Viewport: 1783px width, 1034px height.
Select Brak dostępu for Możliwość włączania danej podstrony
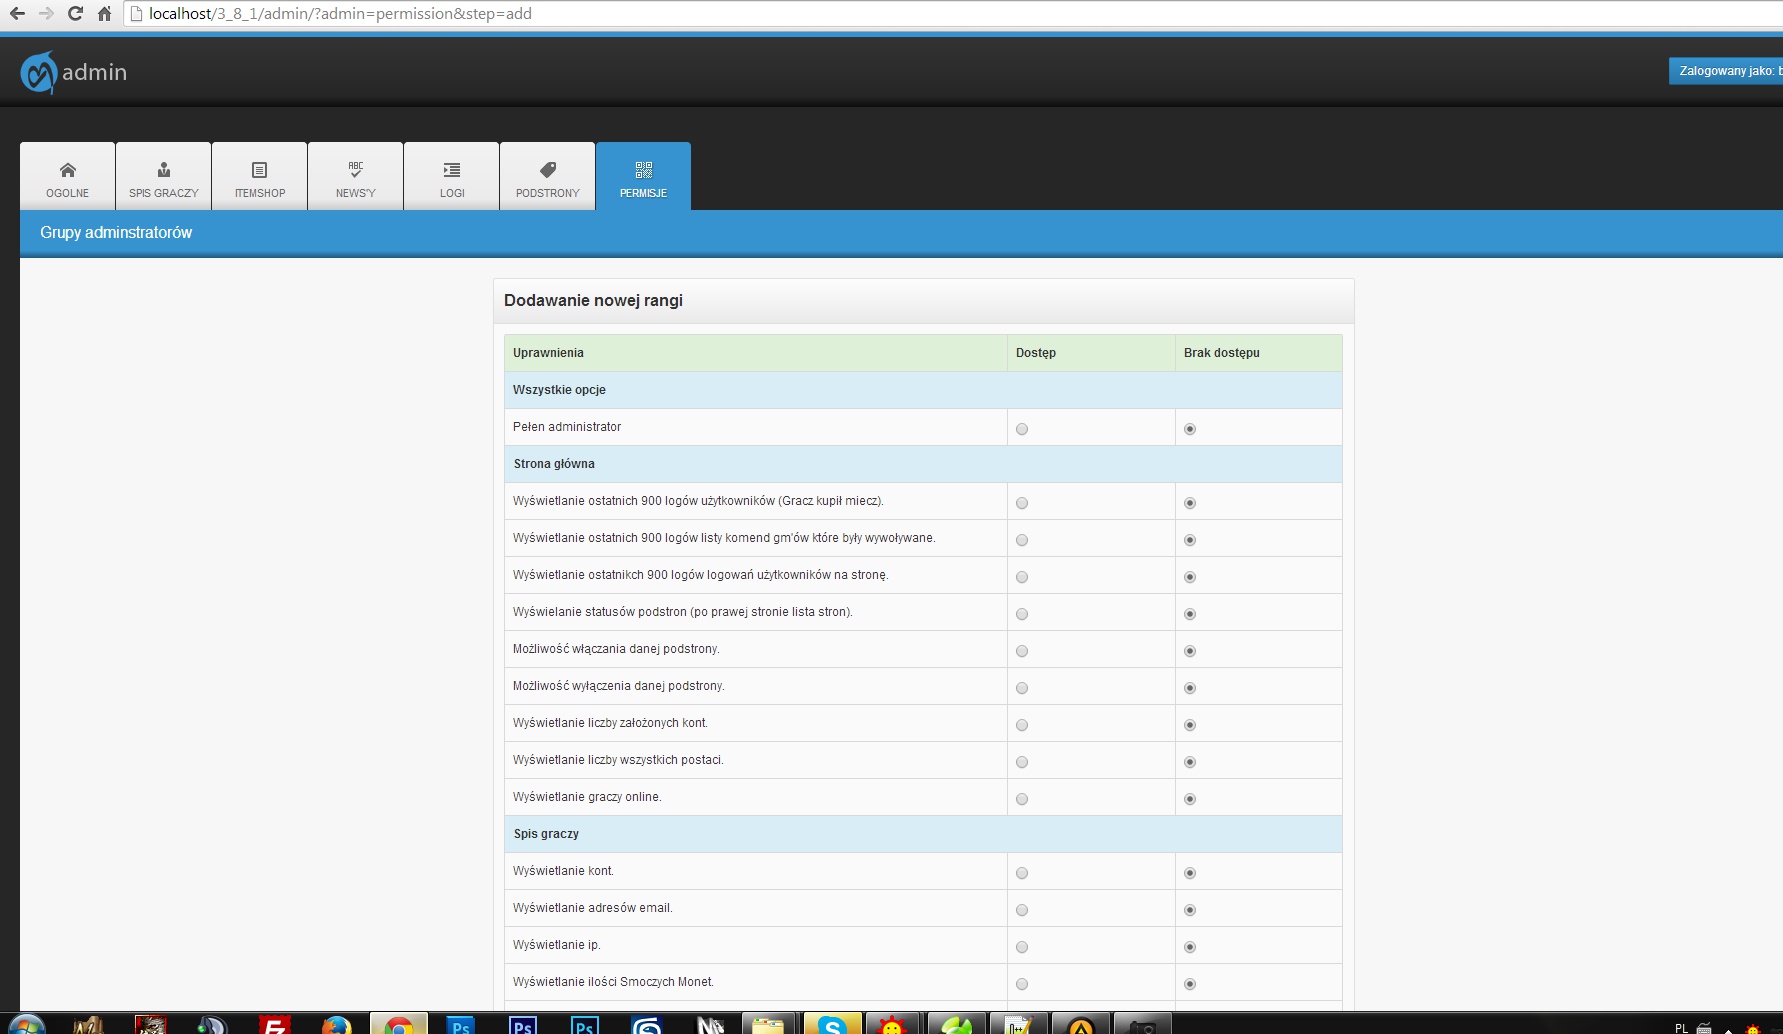pyautogui.click(x=1190, y=651)
